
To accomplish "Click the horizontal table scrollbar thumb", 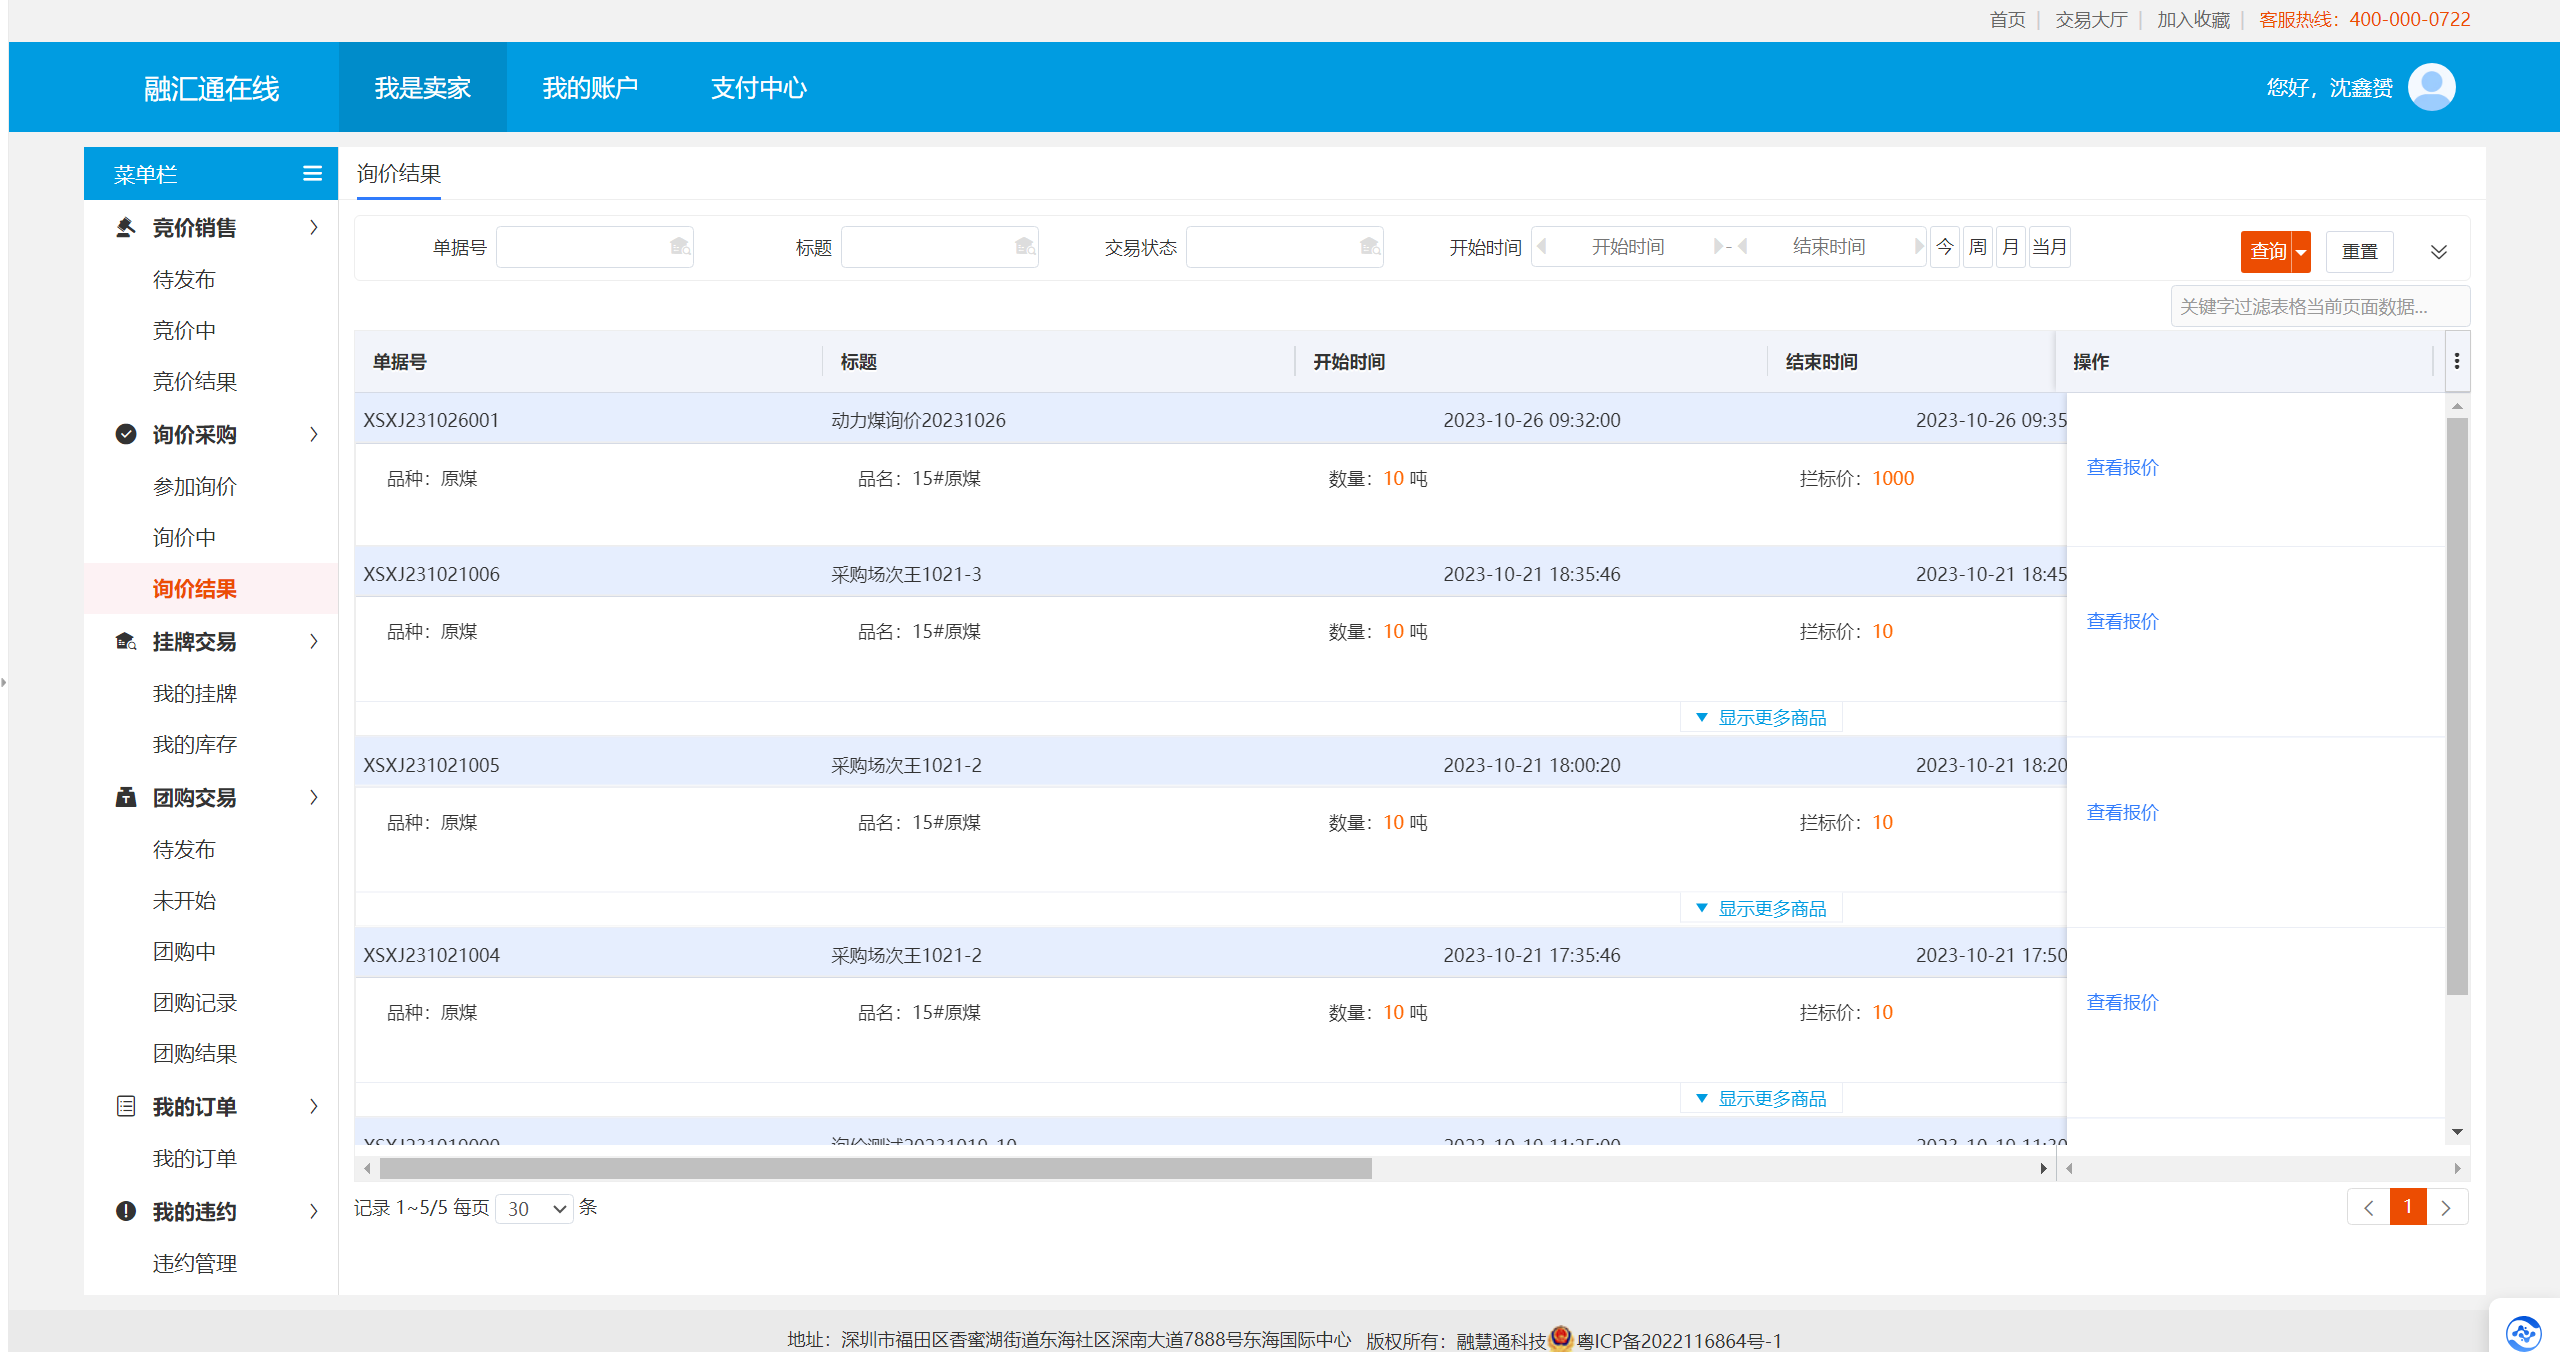I will [x=876, y=1168].
